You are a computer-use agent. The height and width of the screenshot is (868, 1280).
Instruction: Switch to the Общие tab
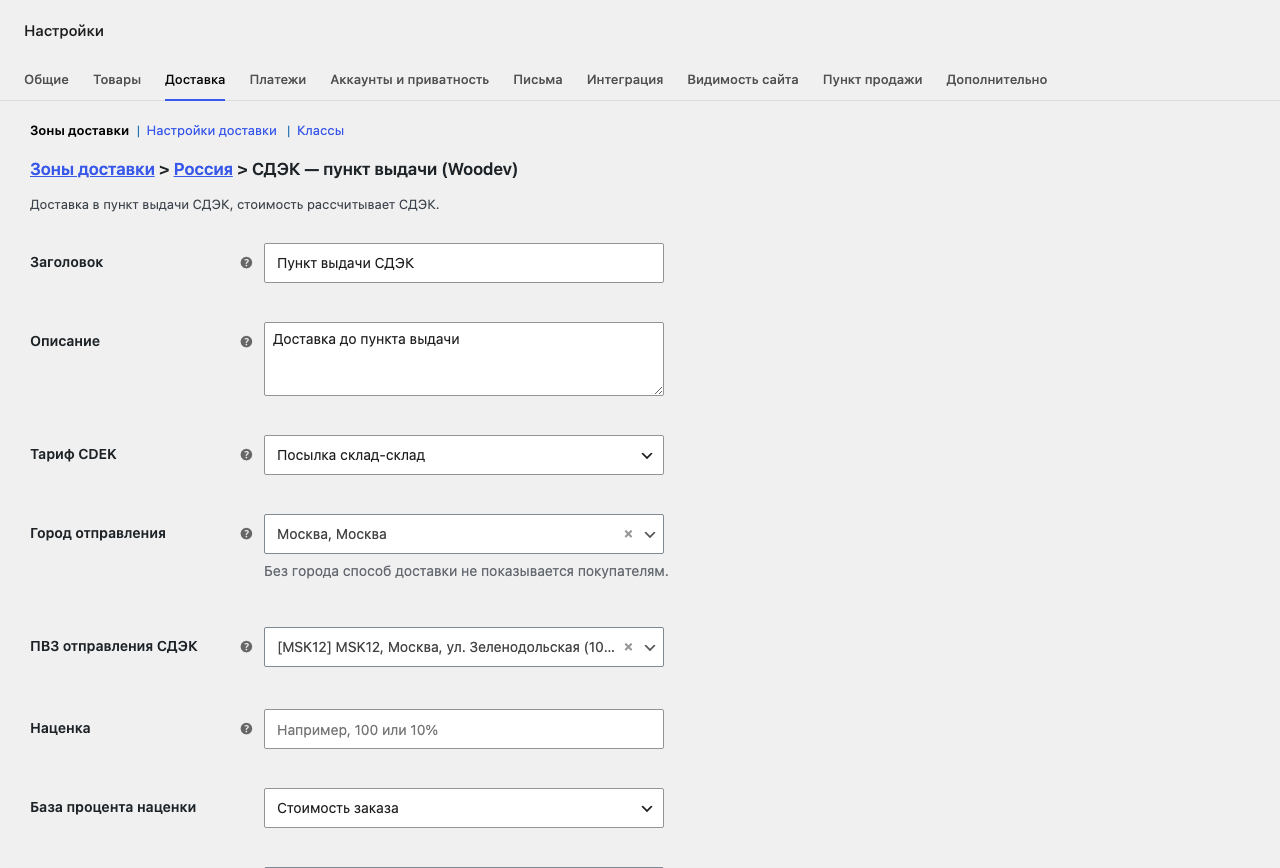[46, 80]
